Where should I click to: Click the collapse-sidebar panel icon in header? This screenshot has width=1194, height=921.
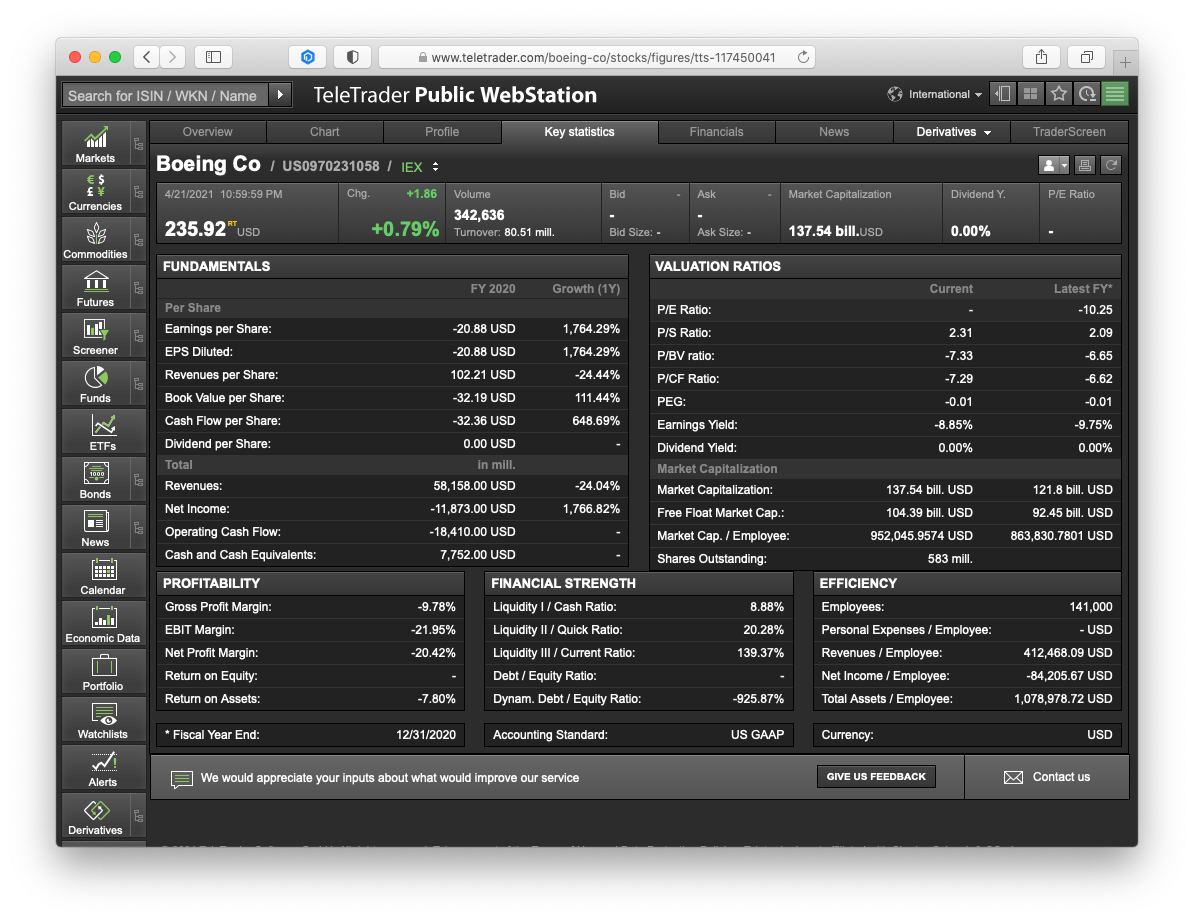[x=1003, y=94]
